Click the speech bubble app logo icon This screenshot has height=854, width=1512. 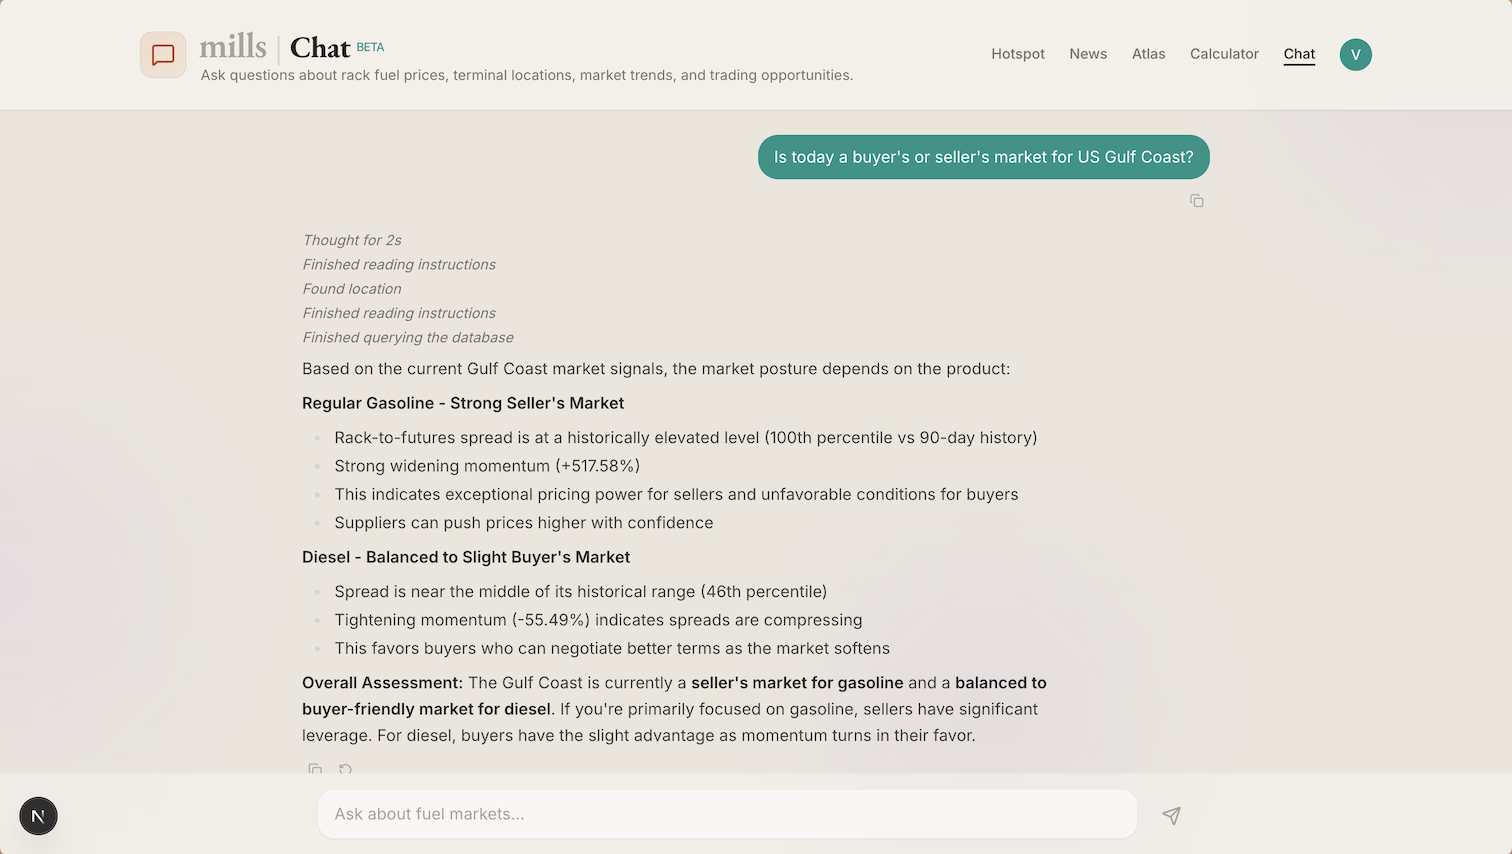pyautogui.click(x=162, y=54)
